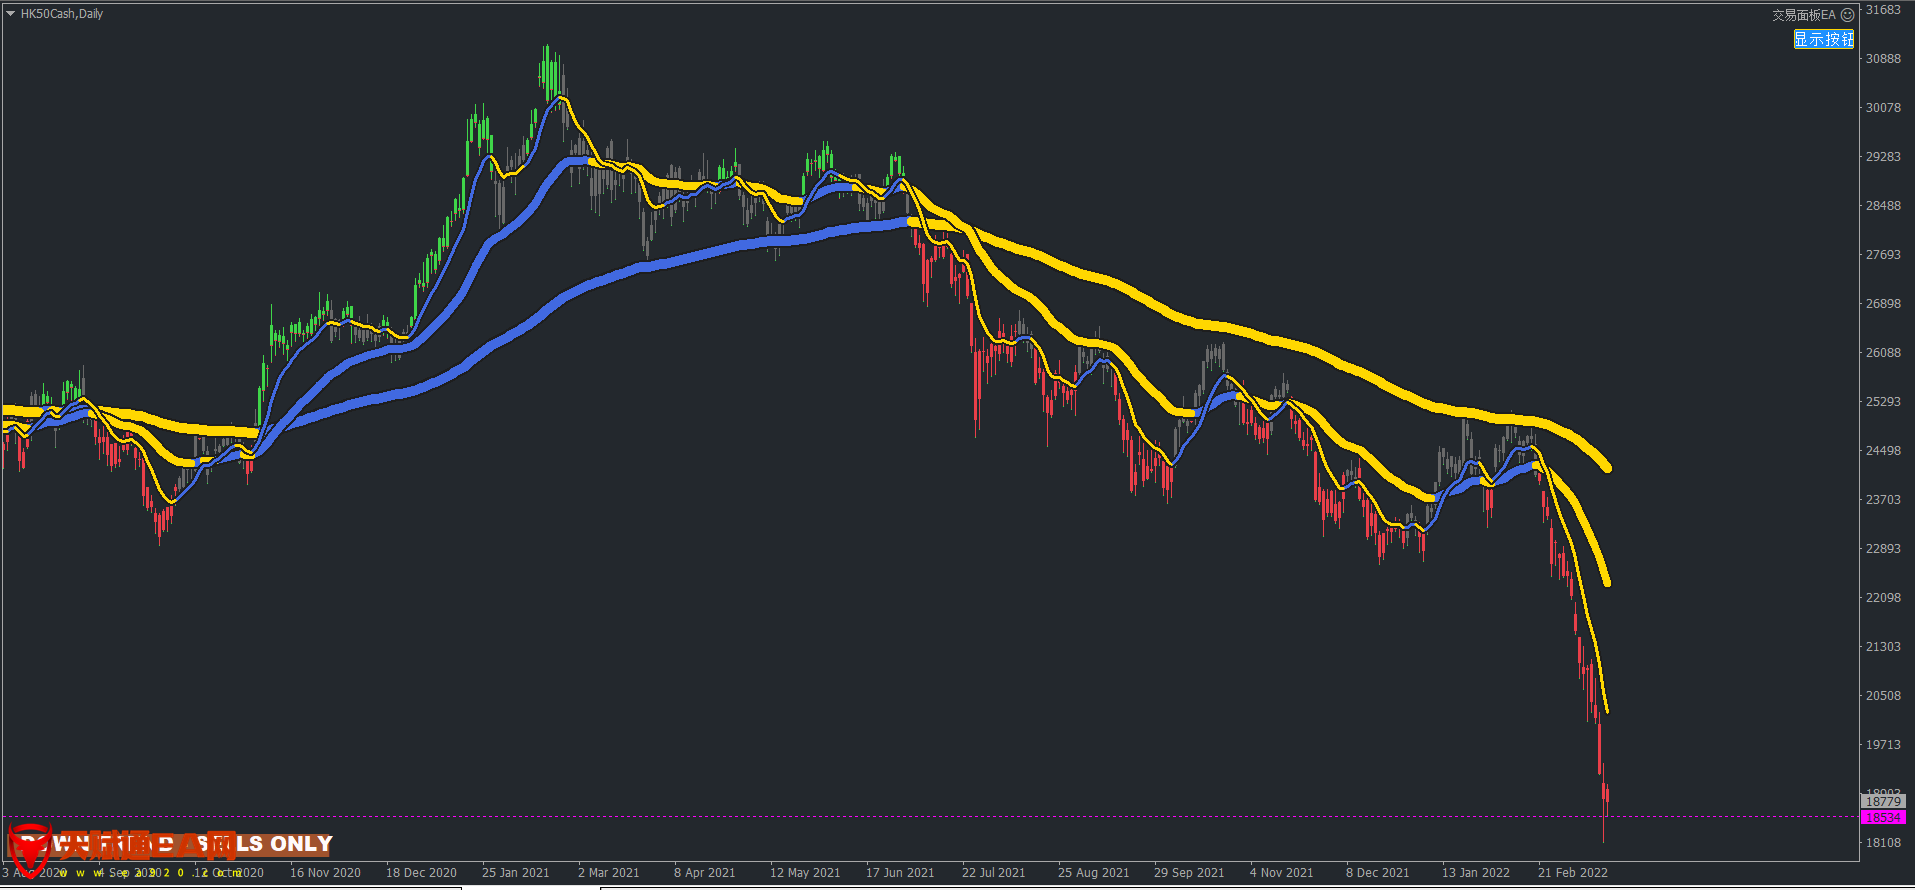
Task: Click the 16 Nov 2020 date label
Action: (325, 873)
